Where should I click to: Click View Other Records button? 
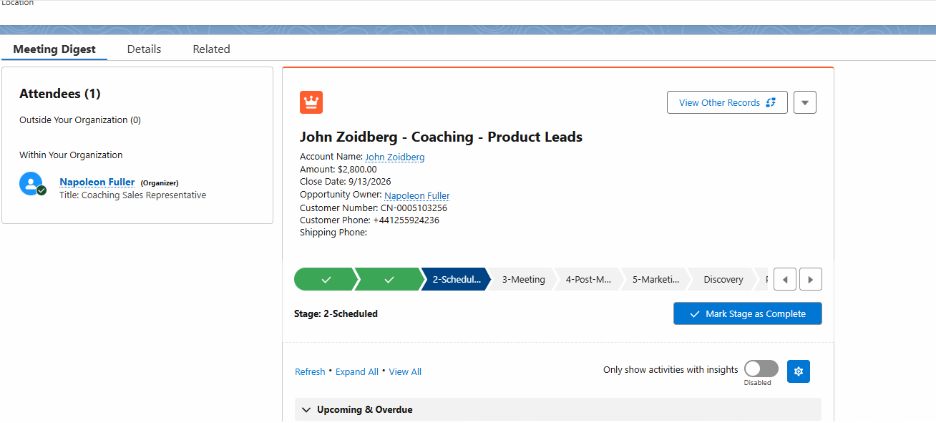727,103
